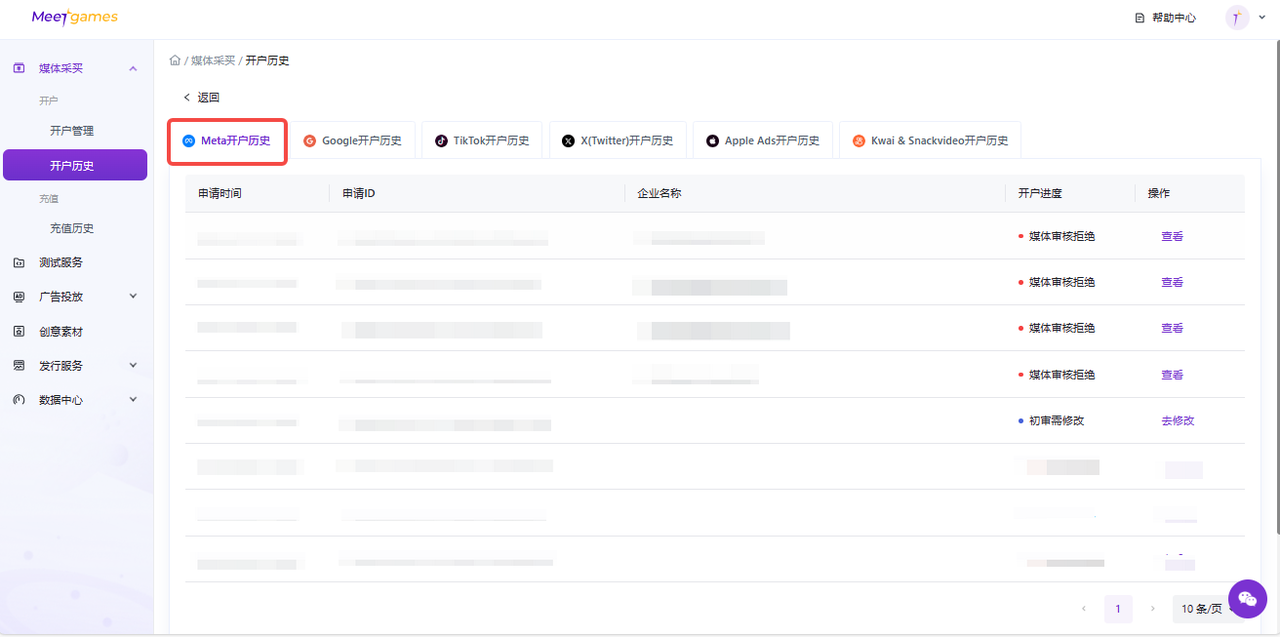Click the Google logo icon in the tab
This screenshot has width=1280, height=637.
pos(310,141)
